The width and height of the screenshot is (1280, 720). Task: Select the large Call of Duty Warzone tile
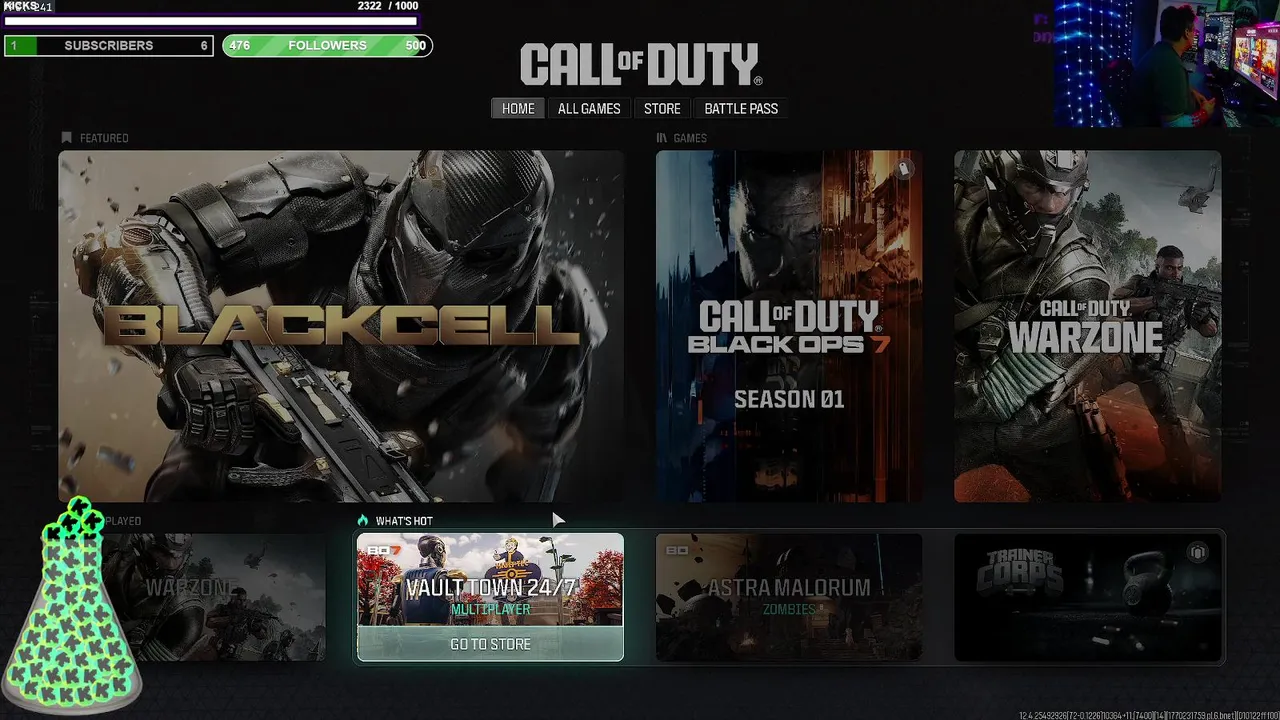coord(1087,326)
